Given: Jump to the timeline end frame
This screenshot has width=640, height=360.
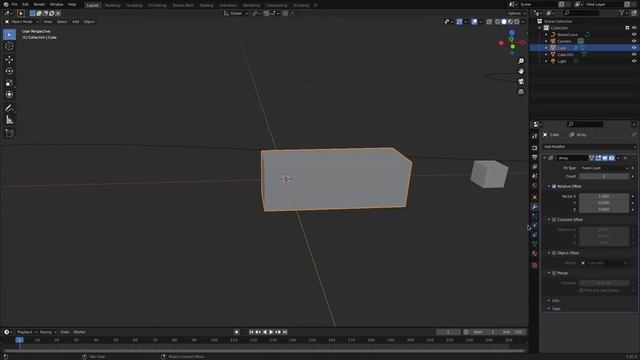Looking at the screenshot, I should point(285,332).
